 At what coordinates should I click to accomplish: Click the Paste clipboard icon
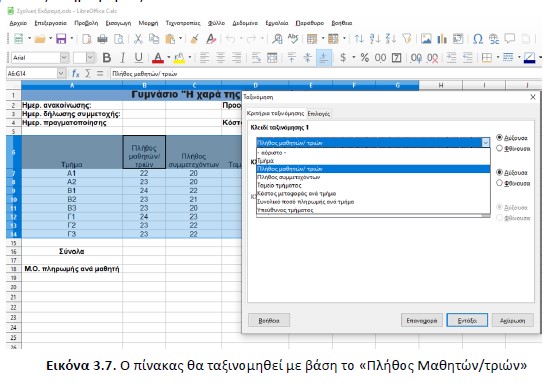pyautogui.click(x=170, y=39)
